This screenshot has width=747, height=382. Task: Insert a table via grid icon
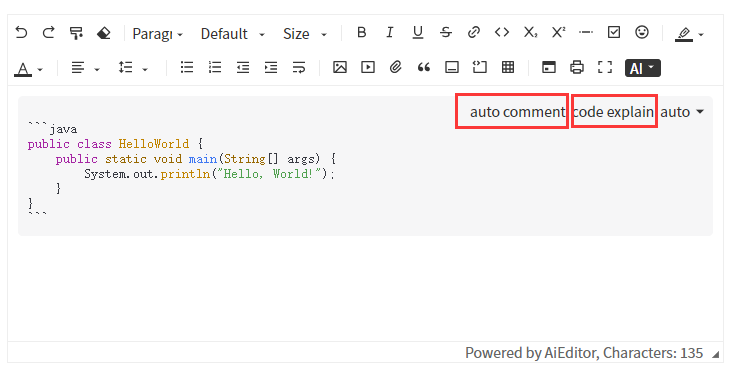508,67
